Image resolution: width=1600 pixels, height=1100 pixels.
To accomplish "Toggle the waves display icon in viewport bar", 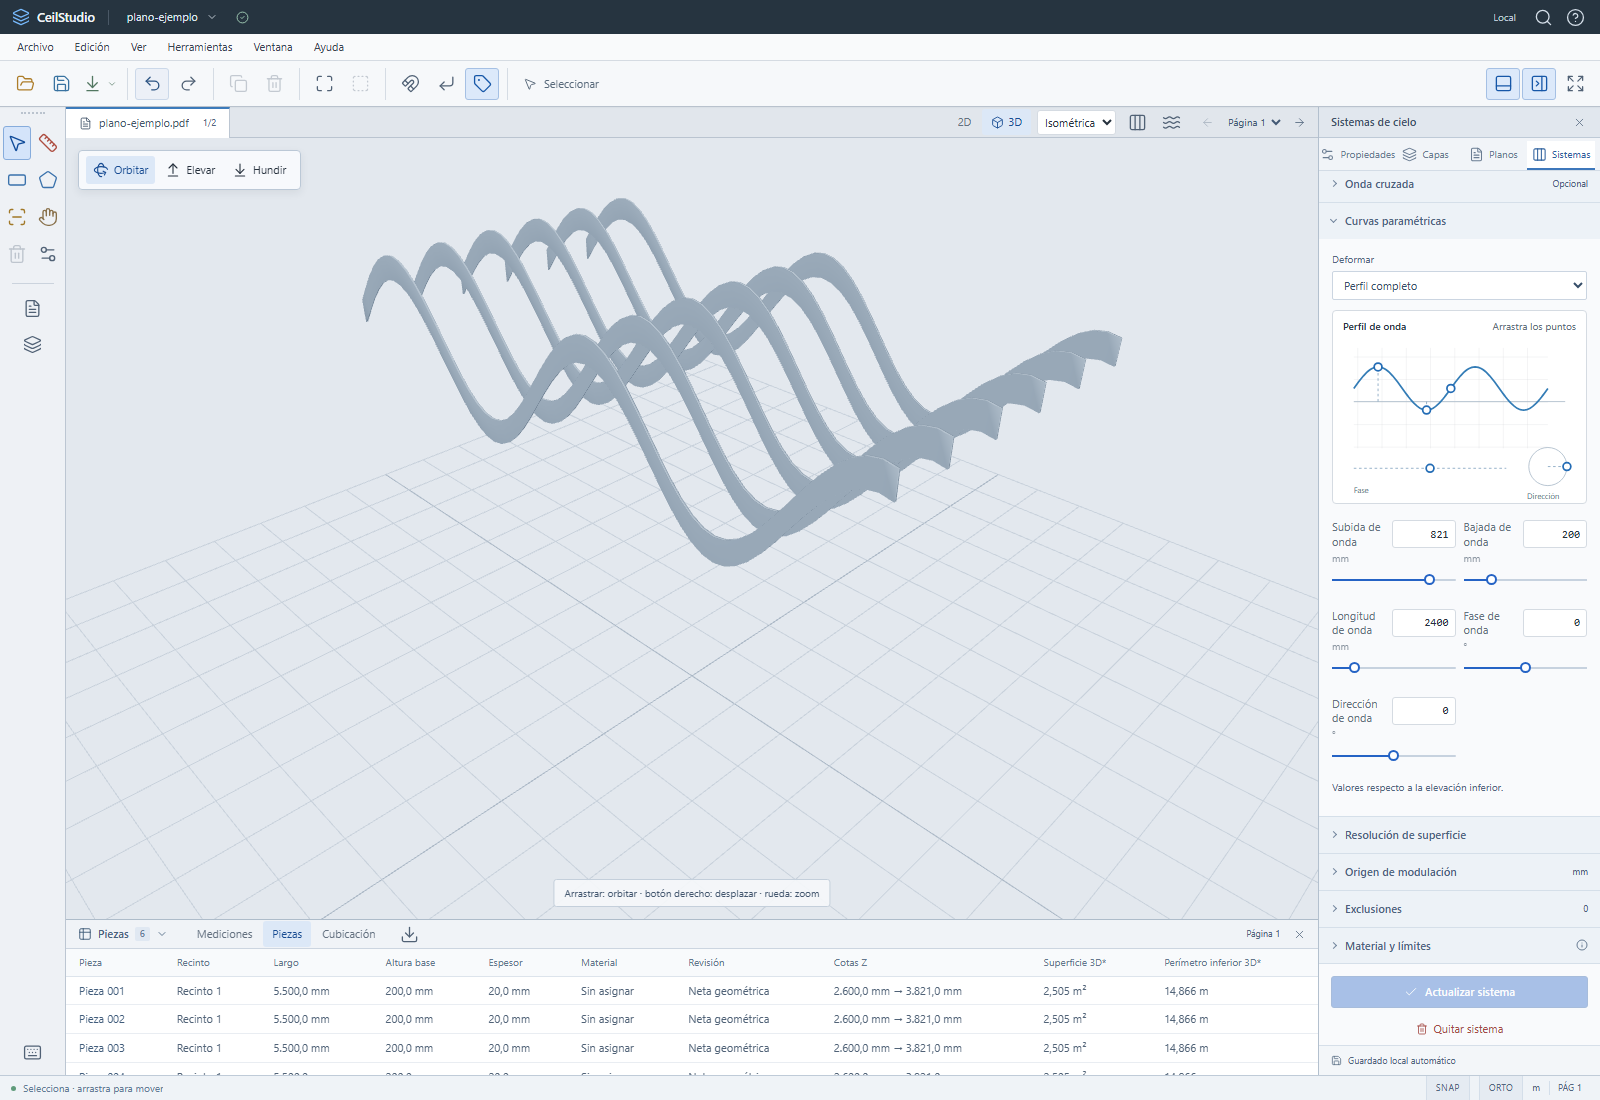I will coord(1171,123).
